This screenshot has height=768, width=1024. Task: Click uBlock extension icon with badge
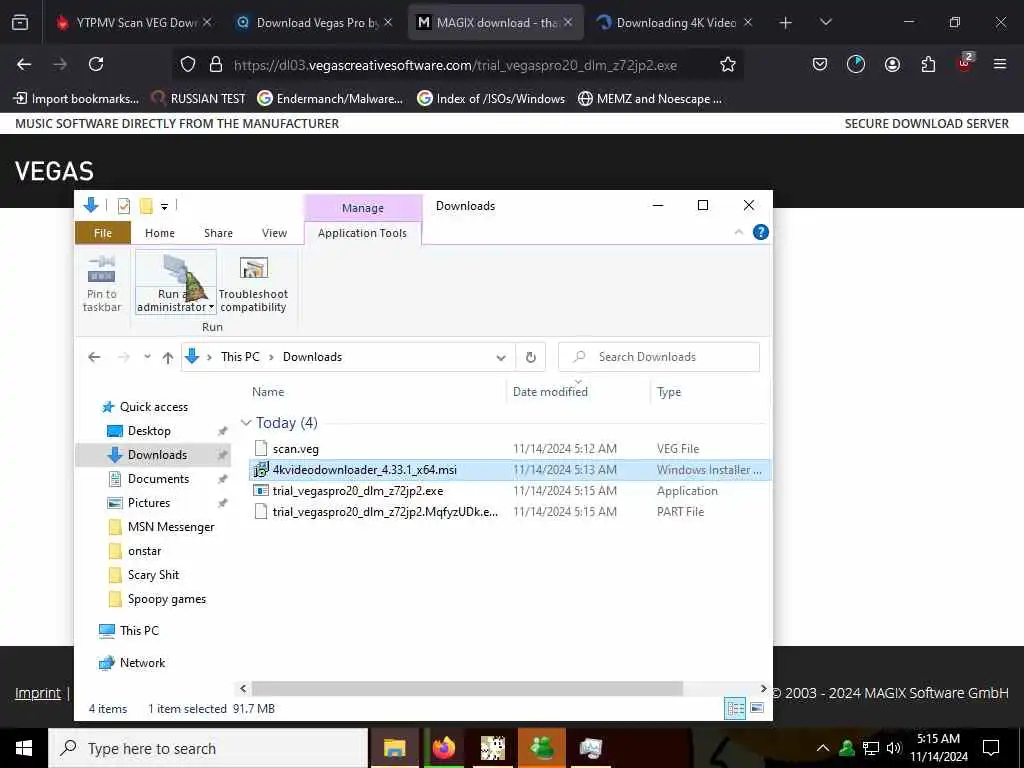965,63
